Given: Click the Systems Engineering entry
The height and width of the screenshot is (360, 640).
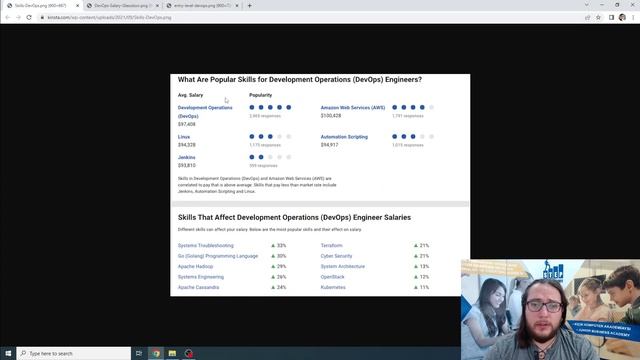Looking at the screenshot, I should (x=201, y=277).
